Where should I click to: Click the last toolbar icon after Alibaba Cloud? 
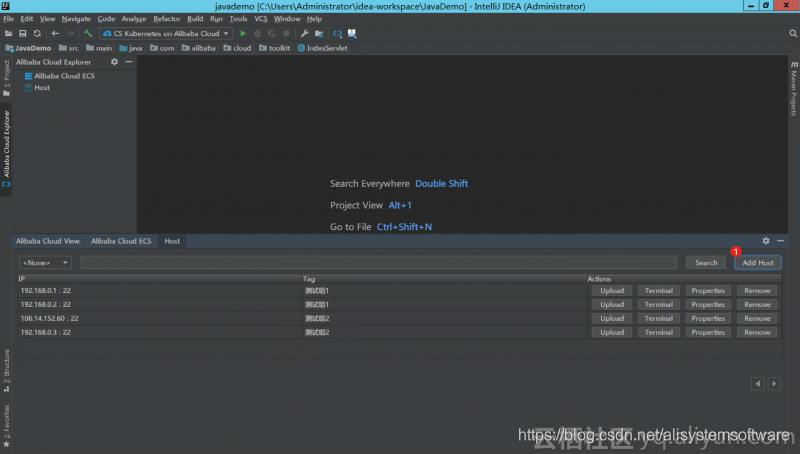click(x=352, y=34)
